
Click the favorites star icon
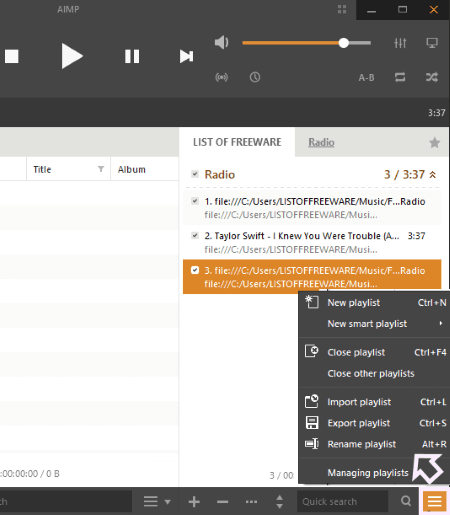coord(435,143)
